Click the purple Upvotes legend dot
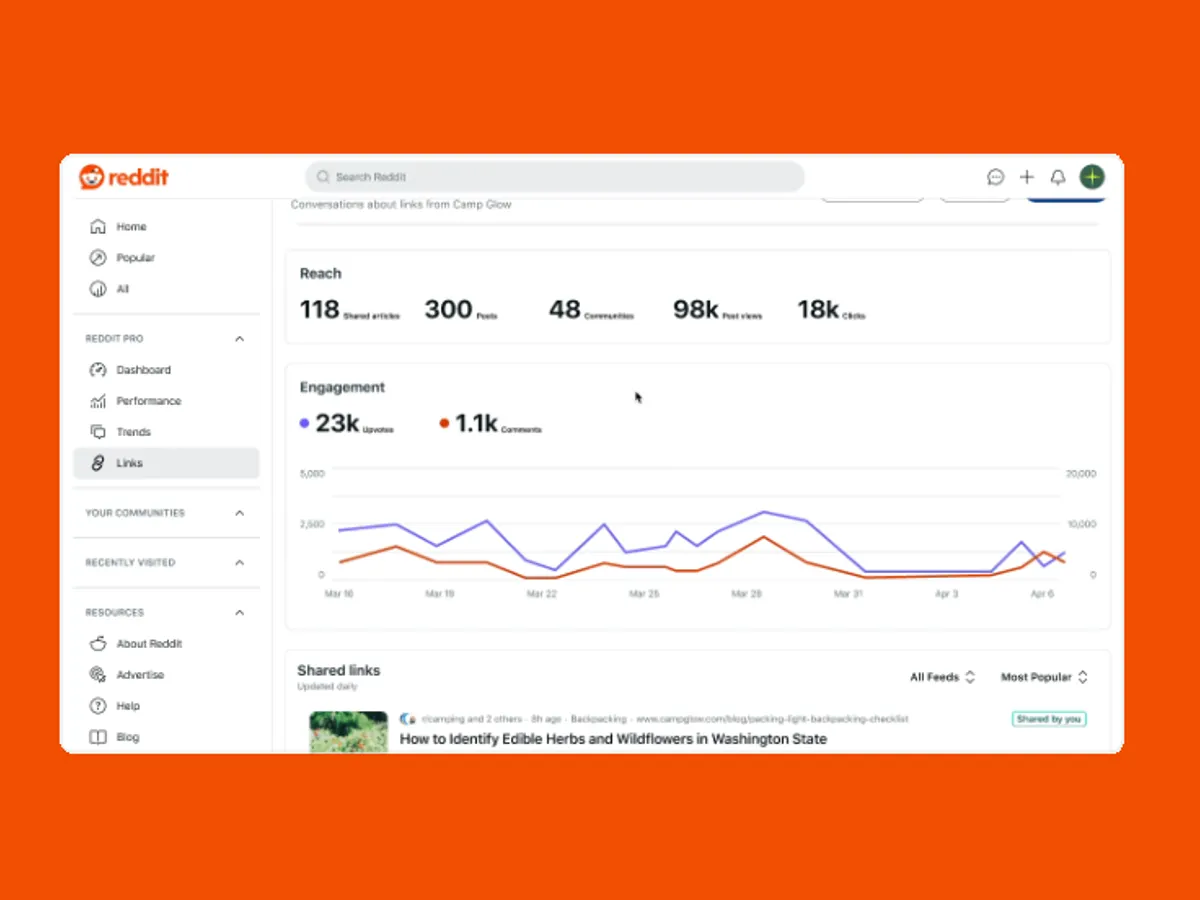The width and height of the screenshot is (1200, 900). [304, 424]
